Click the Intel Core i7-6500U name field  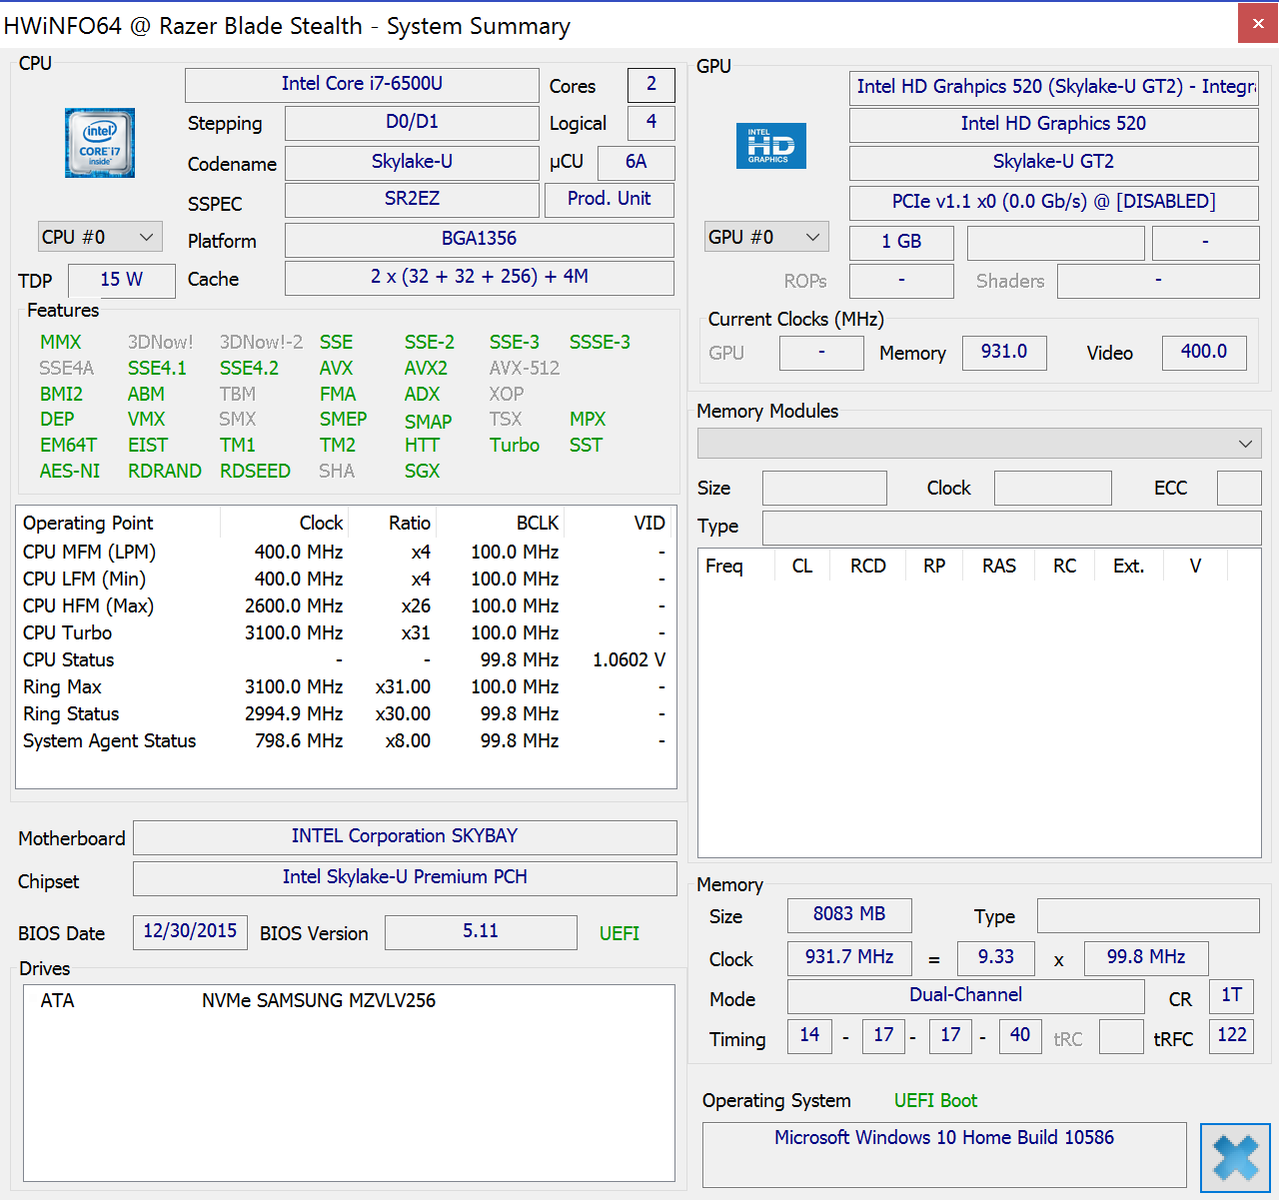pos(362,84)
